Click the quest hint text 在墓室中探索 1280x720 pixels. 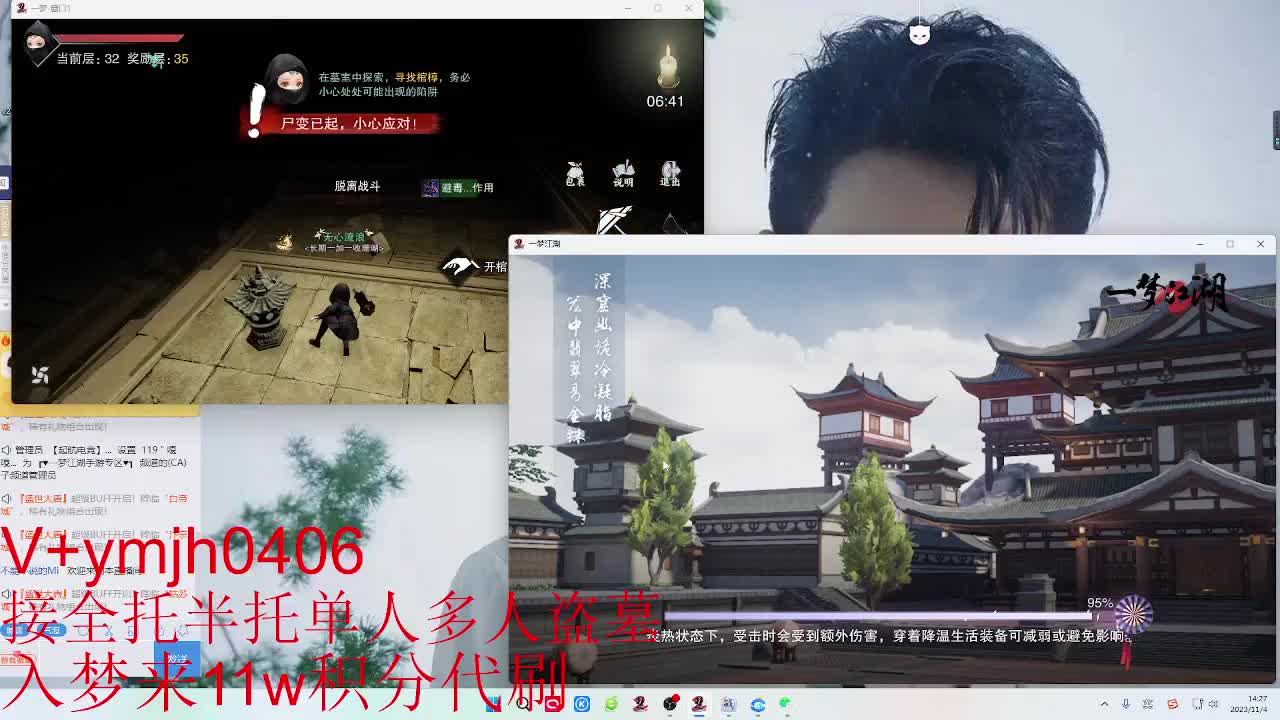(394, 84)
